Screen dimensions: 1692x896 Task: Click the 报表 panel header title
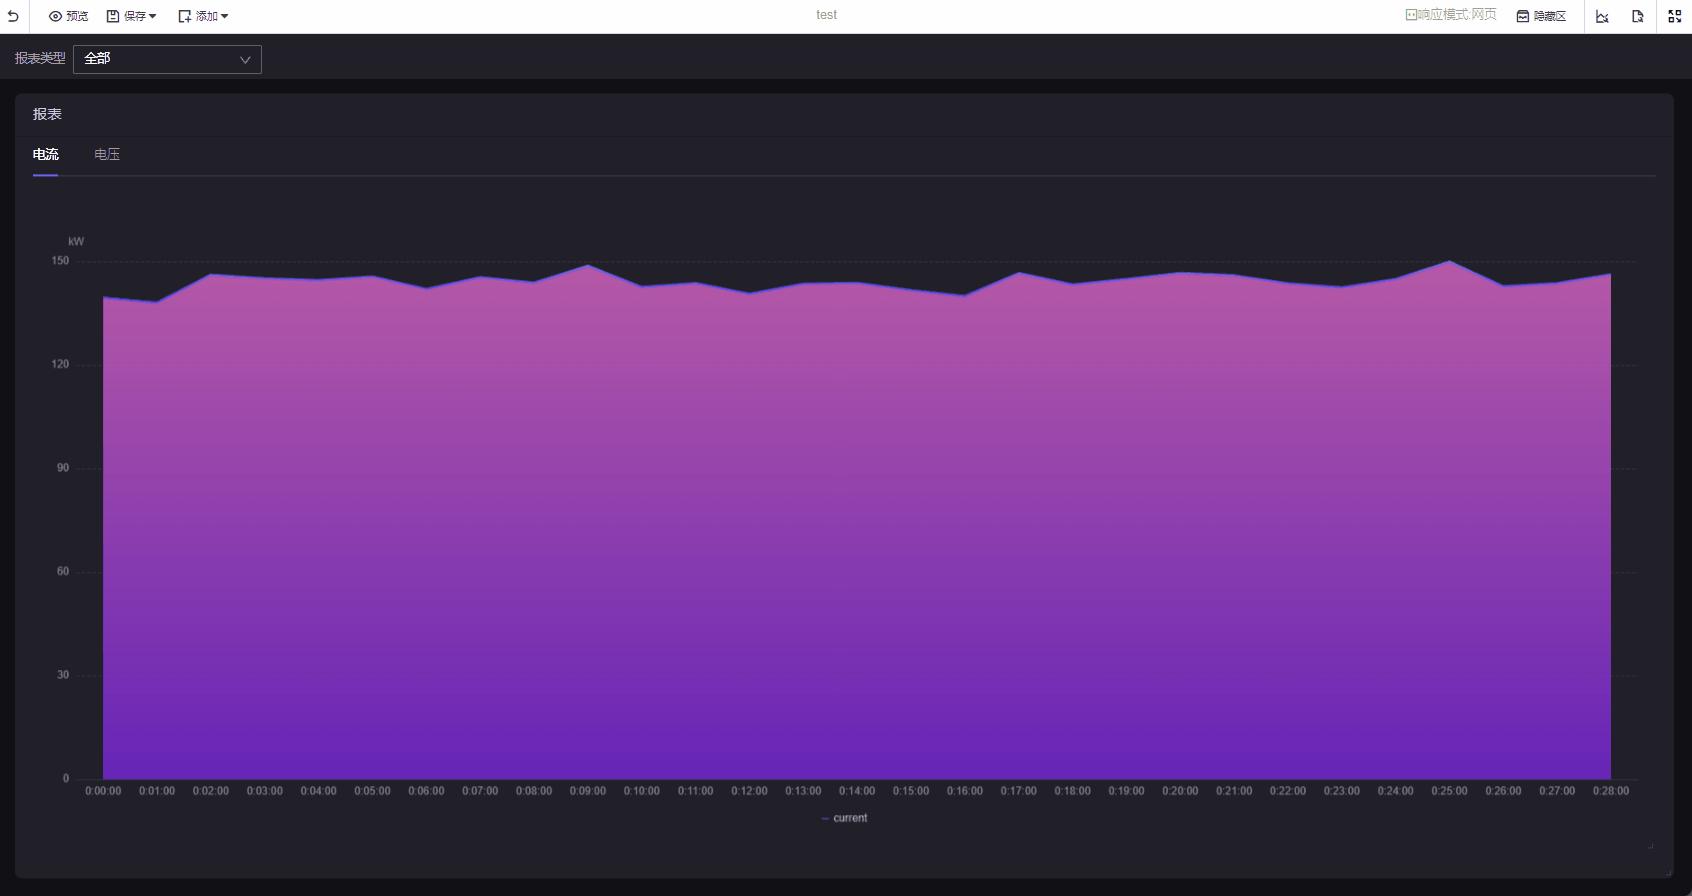(x=47, y=114)
